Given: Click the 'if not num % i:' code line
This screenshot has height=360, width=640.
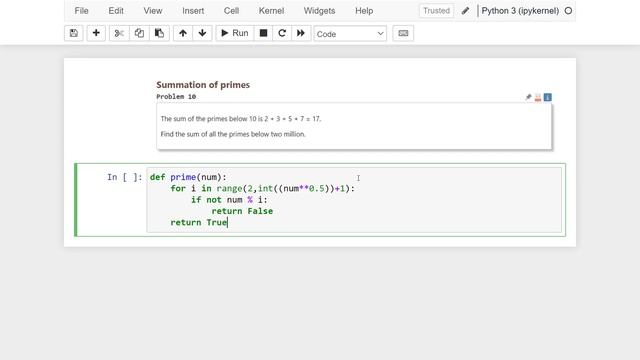Looking at the screenshot, I should [x=229, y=200].
